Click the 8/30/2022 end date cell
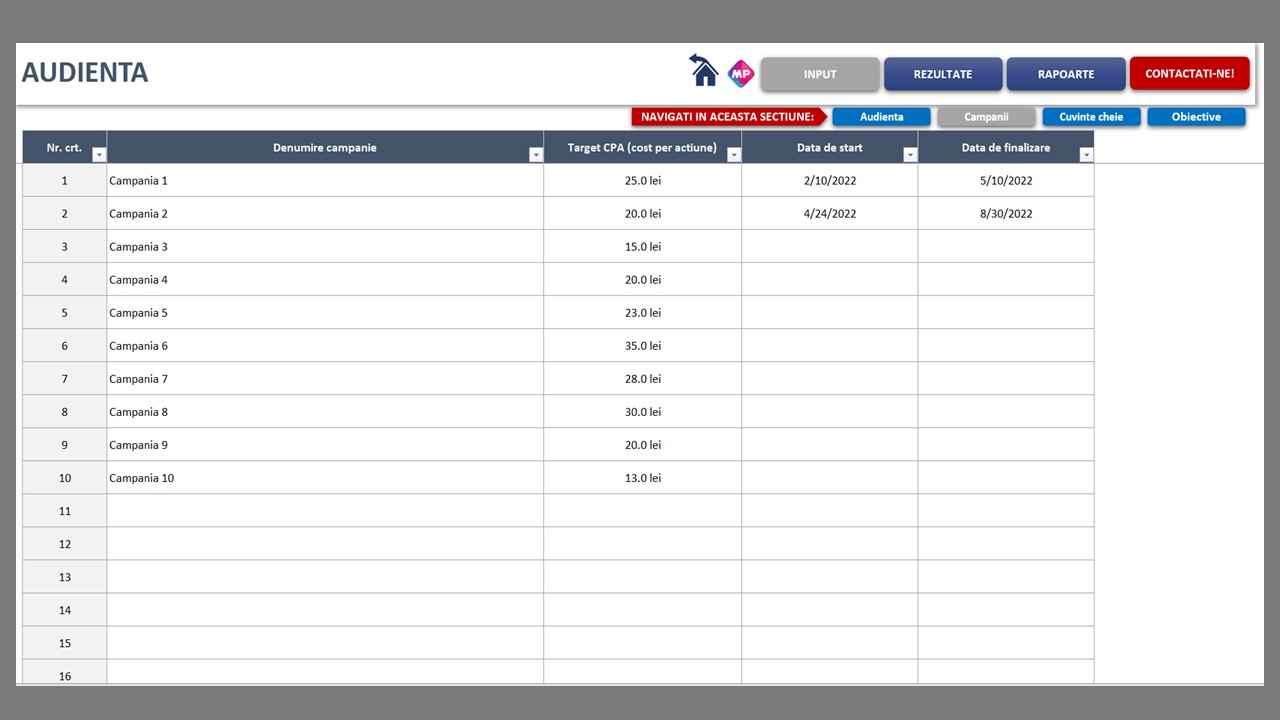Image resolution: width=1280 pixels, height=720 pixels. 1005,214
